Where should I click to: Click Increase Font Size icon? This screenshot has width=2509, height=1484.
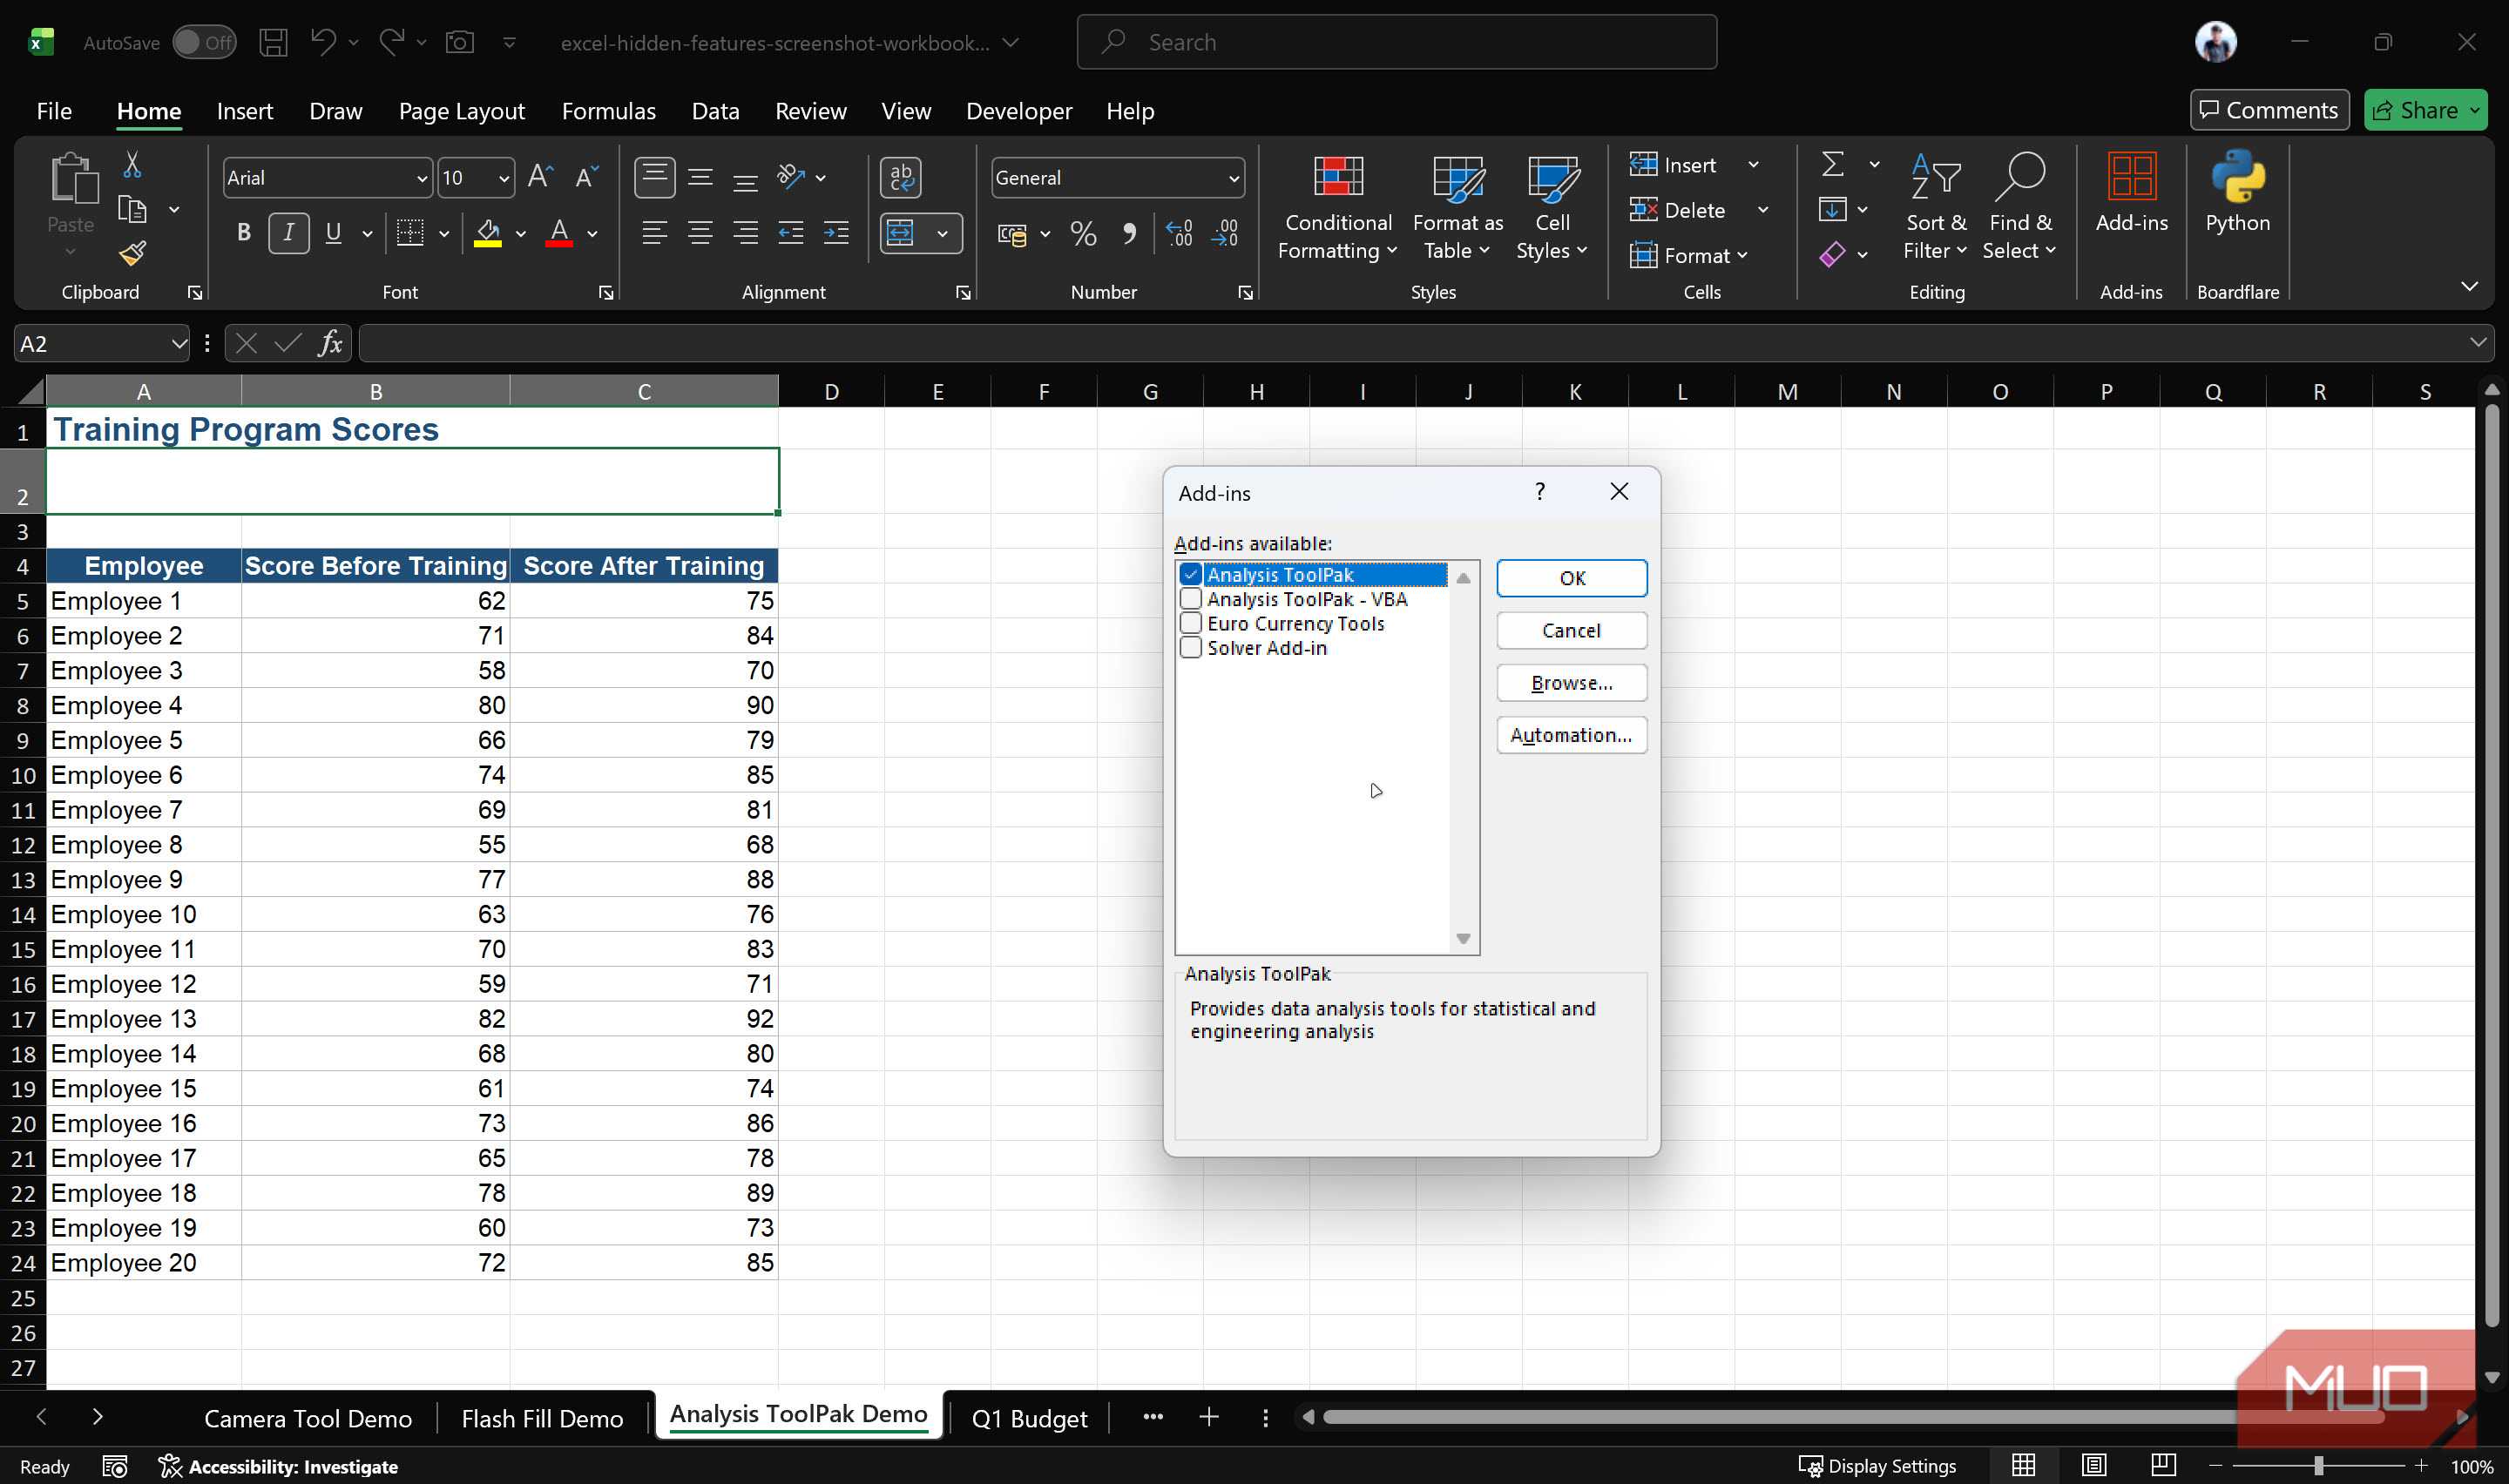coord(540,177)
